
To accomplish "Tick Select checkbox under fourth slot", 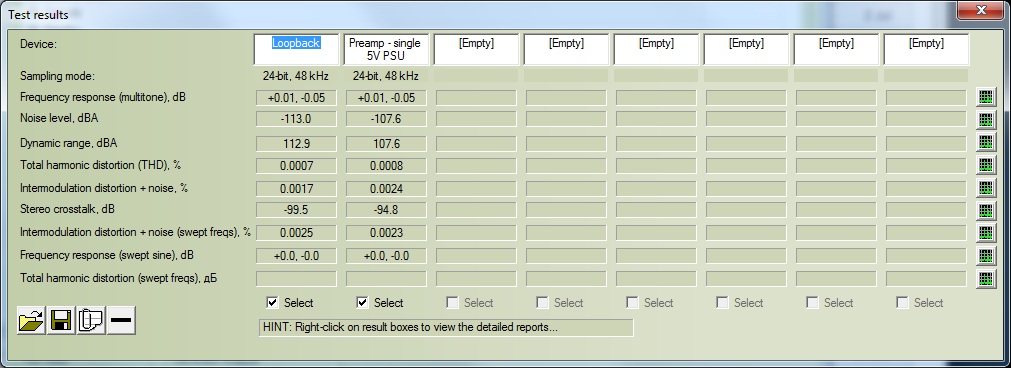I will coord(543,302).
